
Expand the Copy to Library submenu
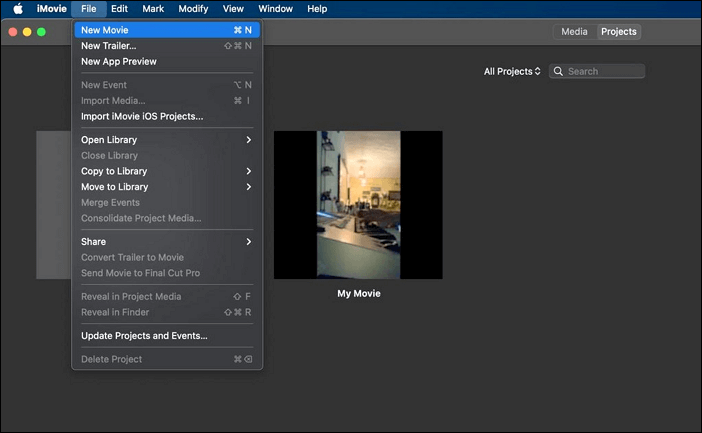[248, 171]
